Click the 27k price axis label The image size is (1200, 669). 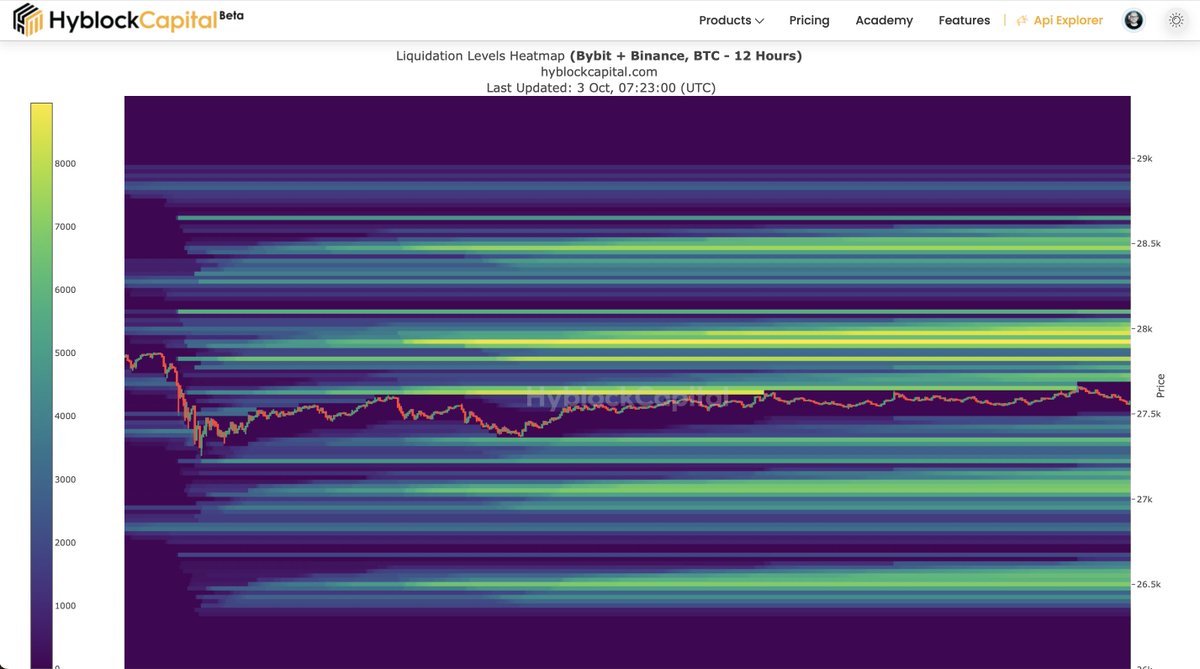[1145, 500]
